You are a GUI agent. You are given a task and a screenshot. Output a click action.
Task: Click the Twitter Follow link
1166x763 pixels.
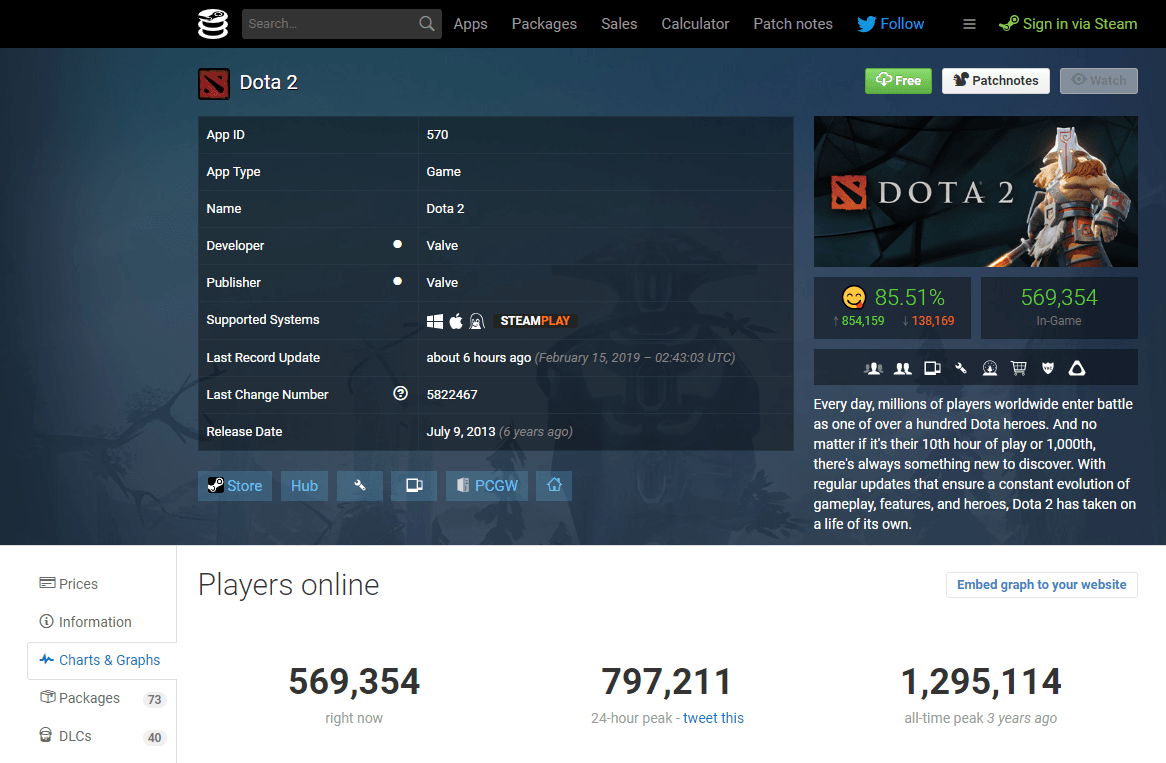coord(890,24)
